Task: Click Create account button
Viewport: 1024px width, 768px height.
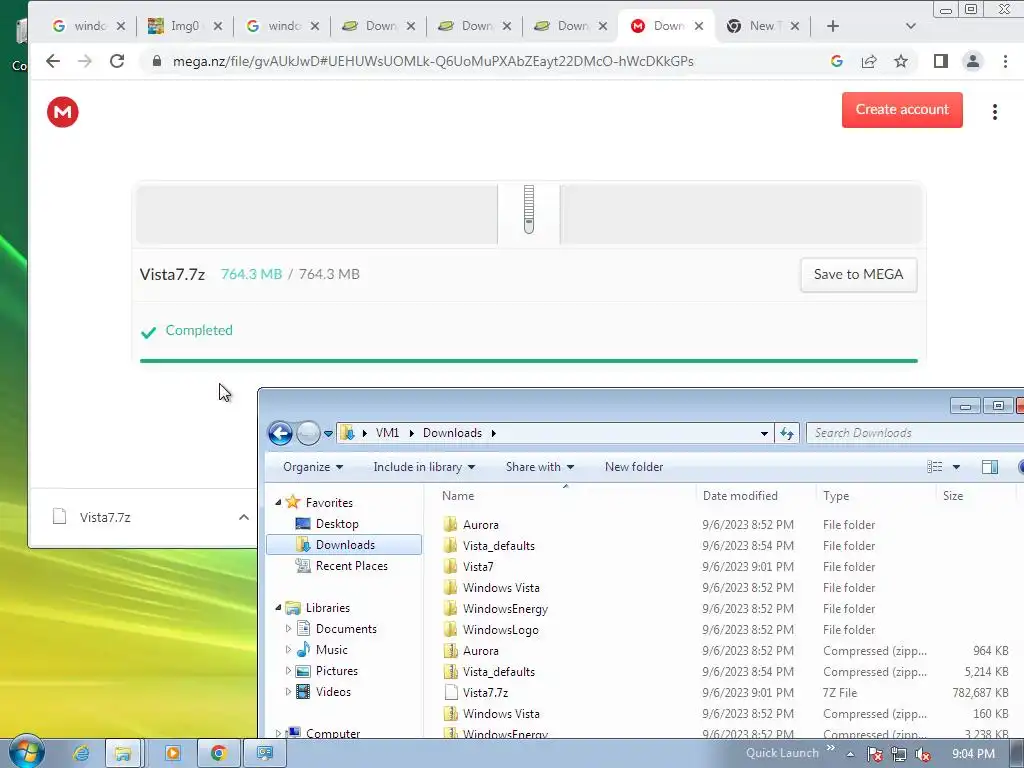Action: (902, 110)
